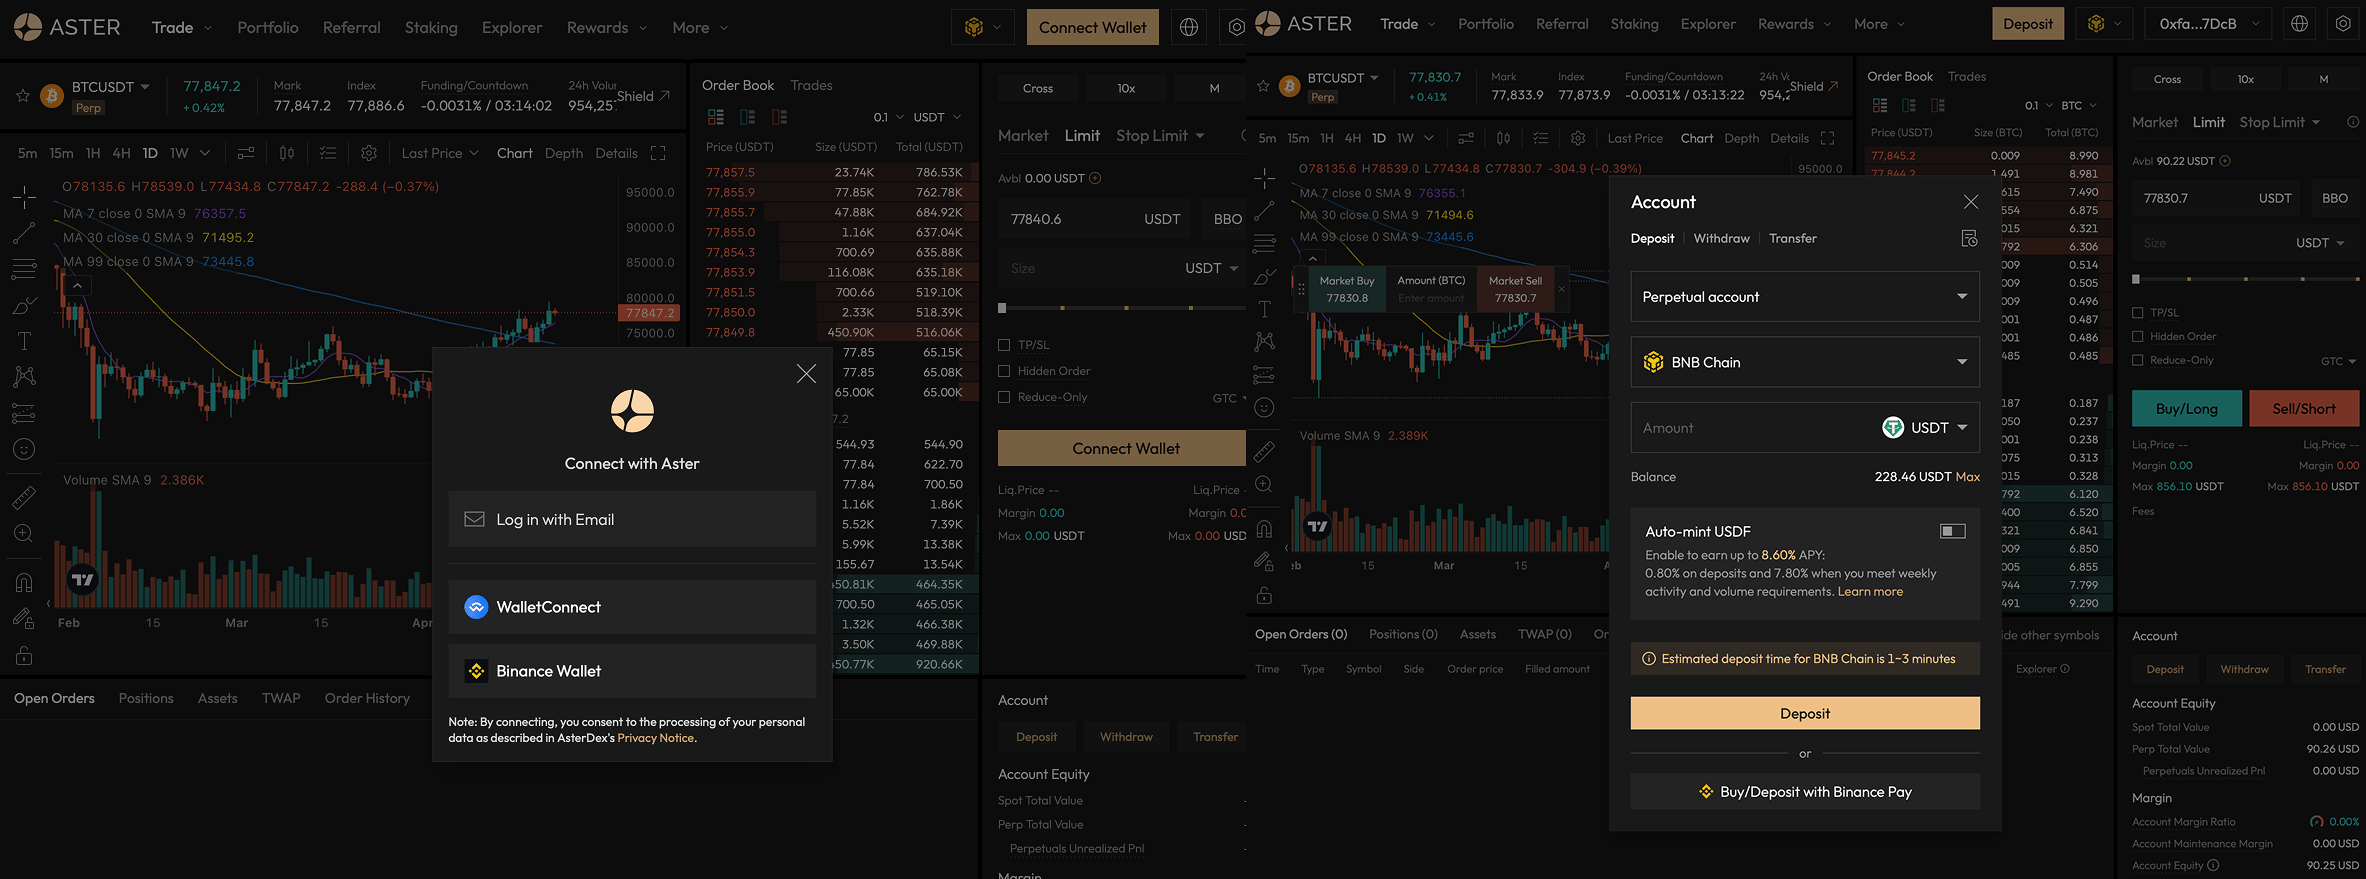Click the info icon beside Account Equity 90.25 USD

pyautogui.click(x=2213, y=866)
